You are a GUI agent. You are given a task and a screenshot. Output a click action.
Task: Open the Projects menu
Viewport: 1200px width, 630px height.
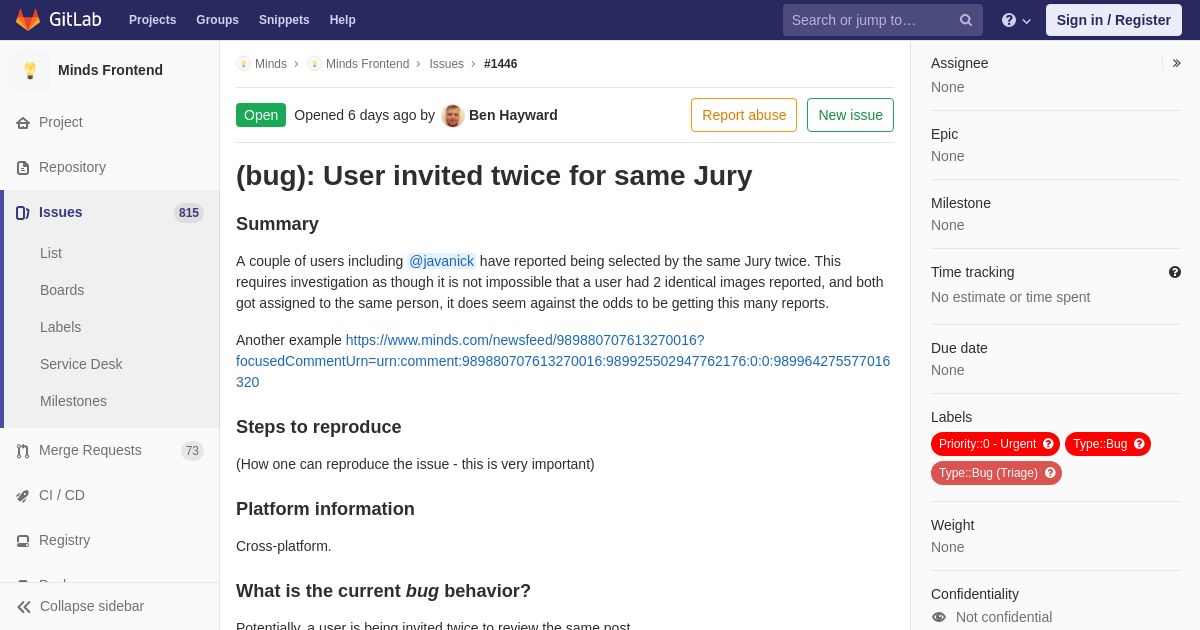pos(152,20)
